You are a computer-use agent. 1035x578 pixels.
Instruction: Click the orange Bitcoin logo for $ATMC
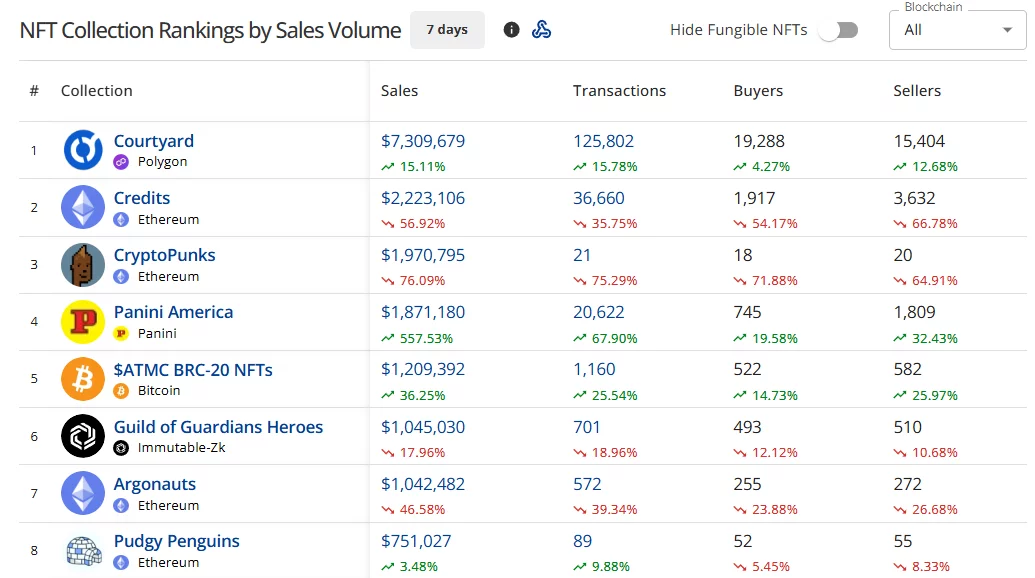83,379
